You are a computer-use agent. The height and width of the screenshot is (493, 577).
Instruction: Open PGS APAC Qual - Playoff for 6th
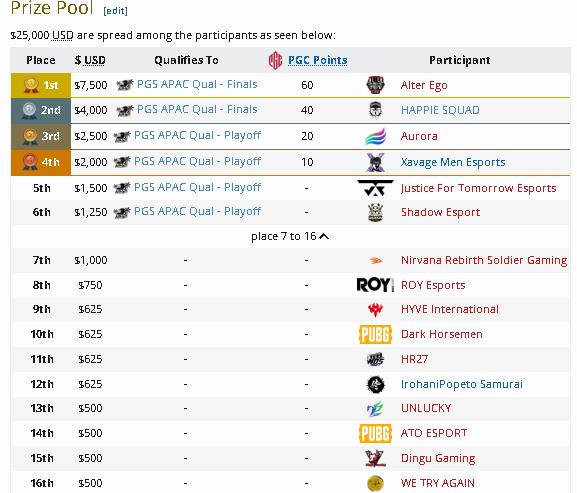[197, 211]
